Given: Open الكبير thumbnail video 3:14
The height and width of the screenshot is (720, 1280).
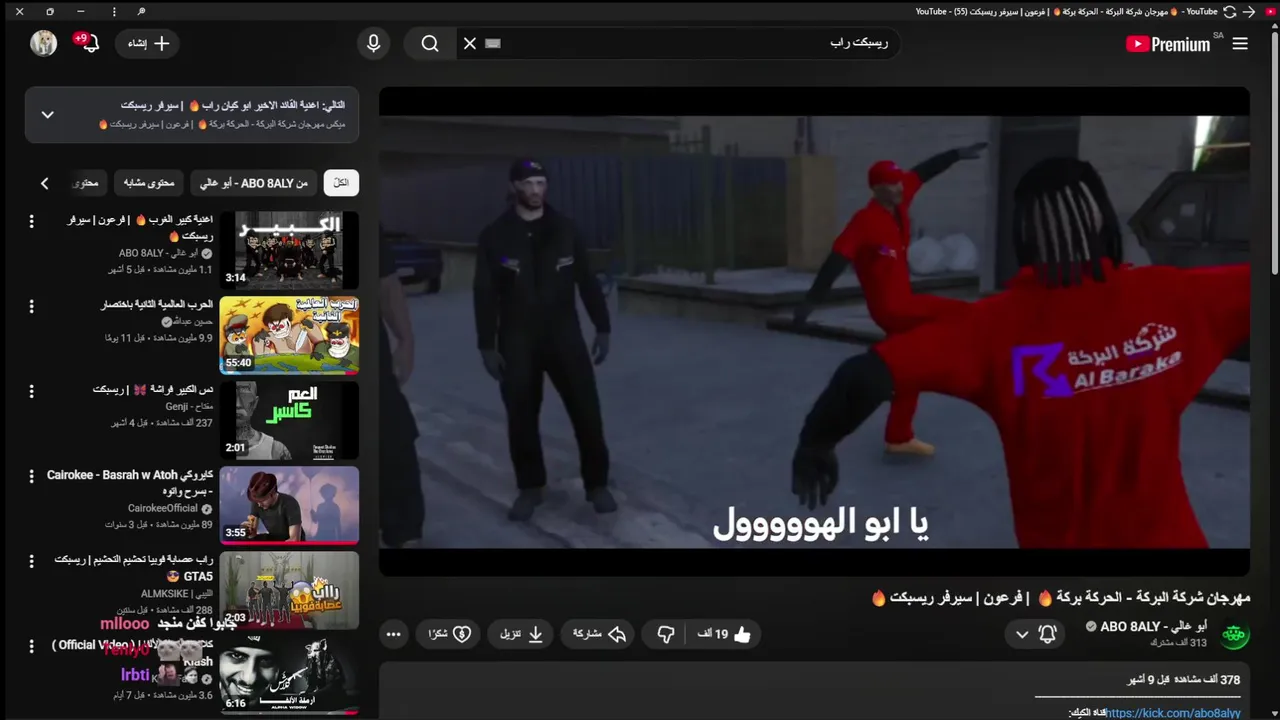Looking at the screenshot, I should (289, 250).
